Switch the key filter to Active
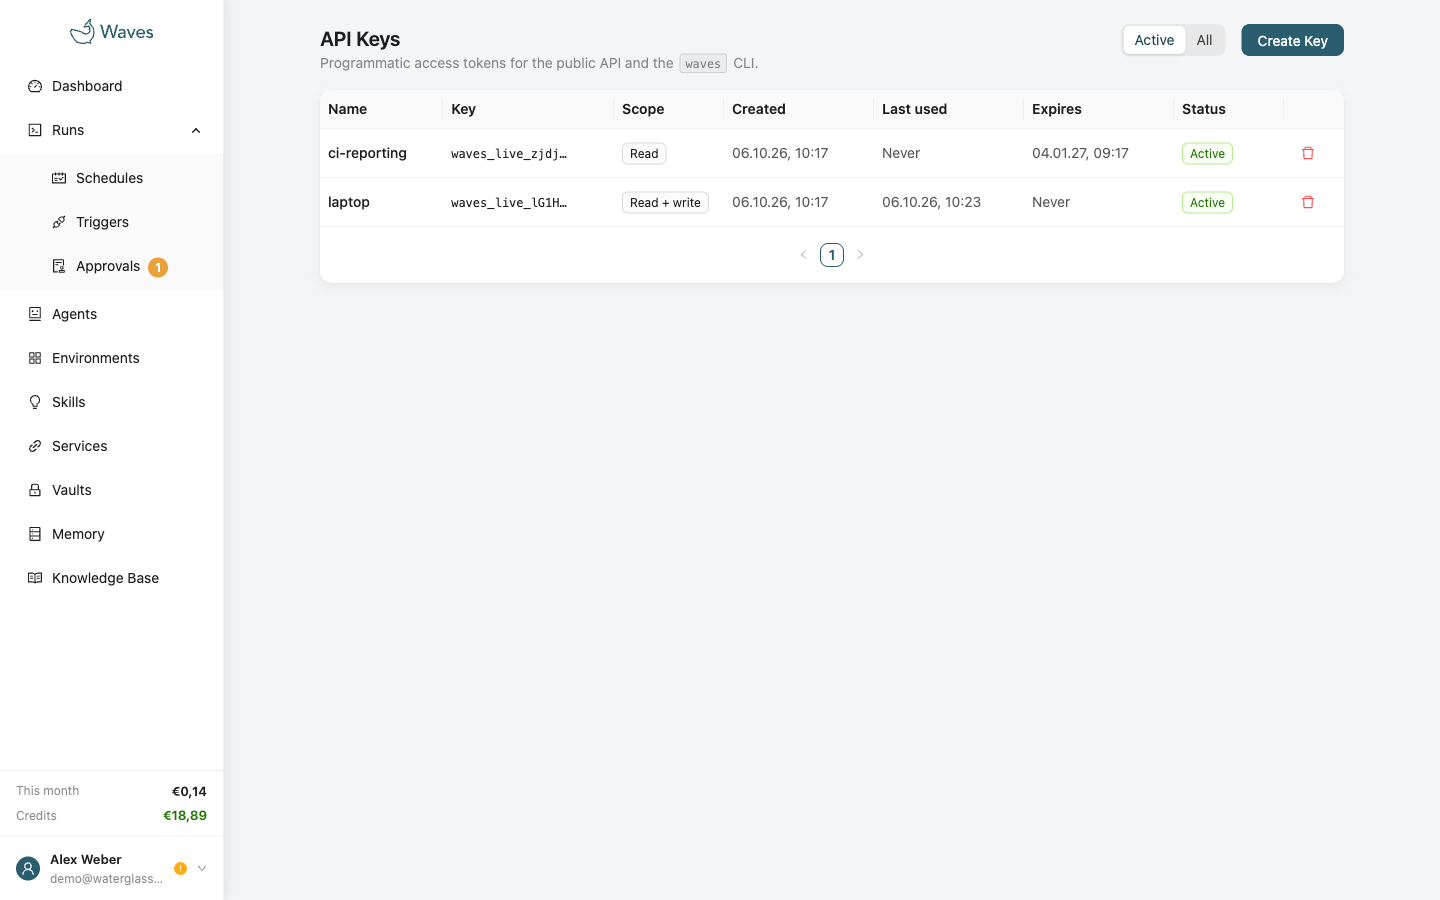1440x900 pixels. [1154, 40]
